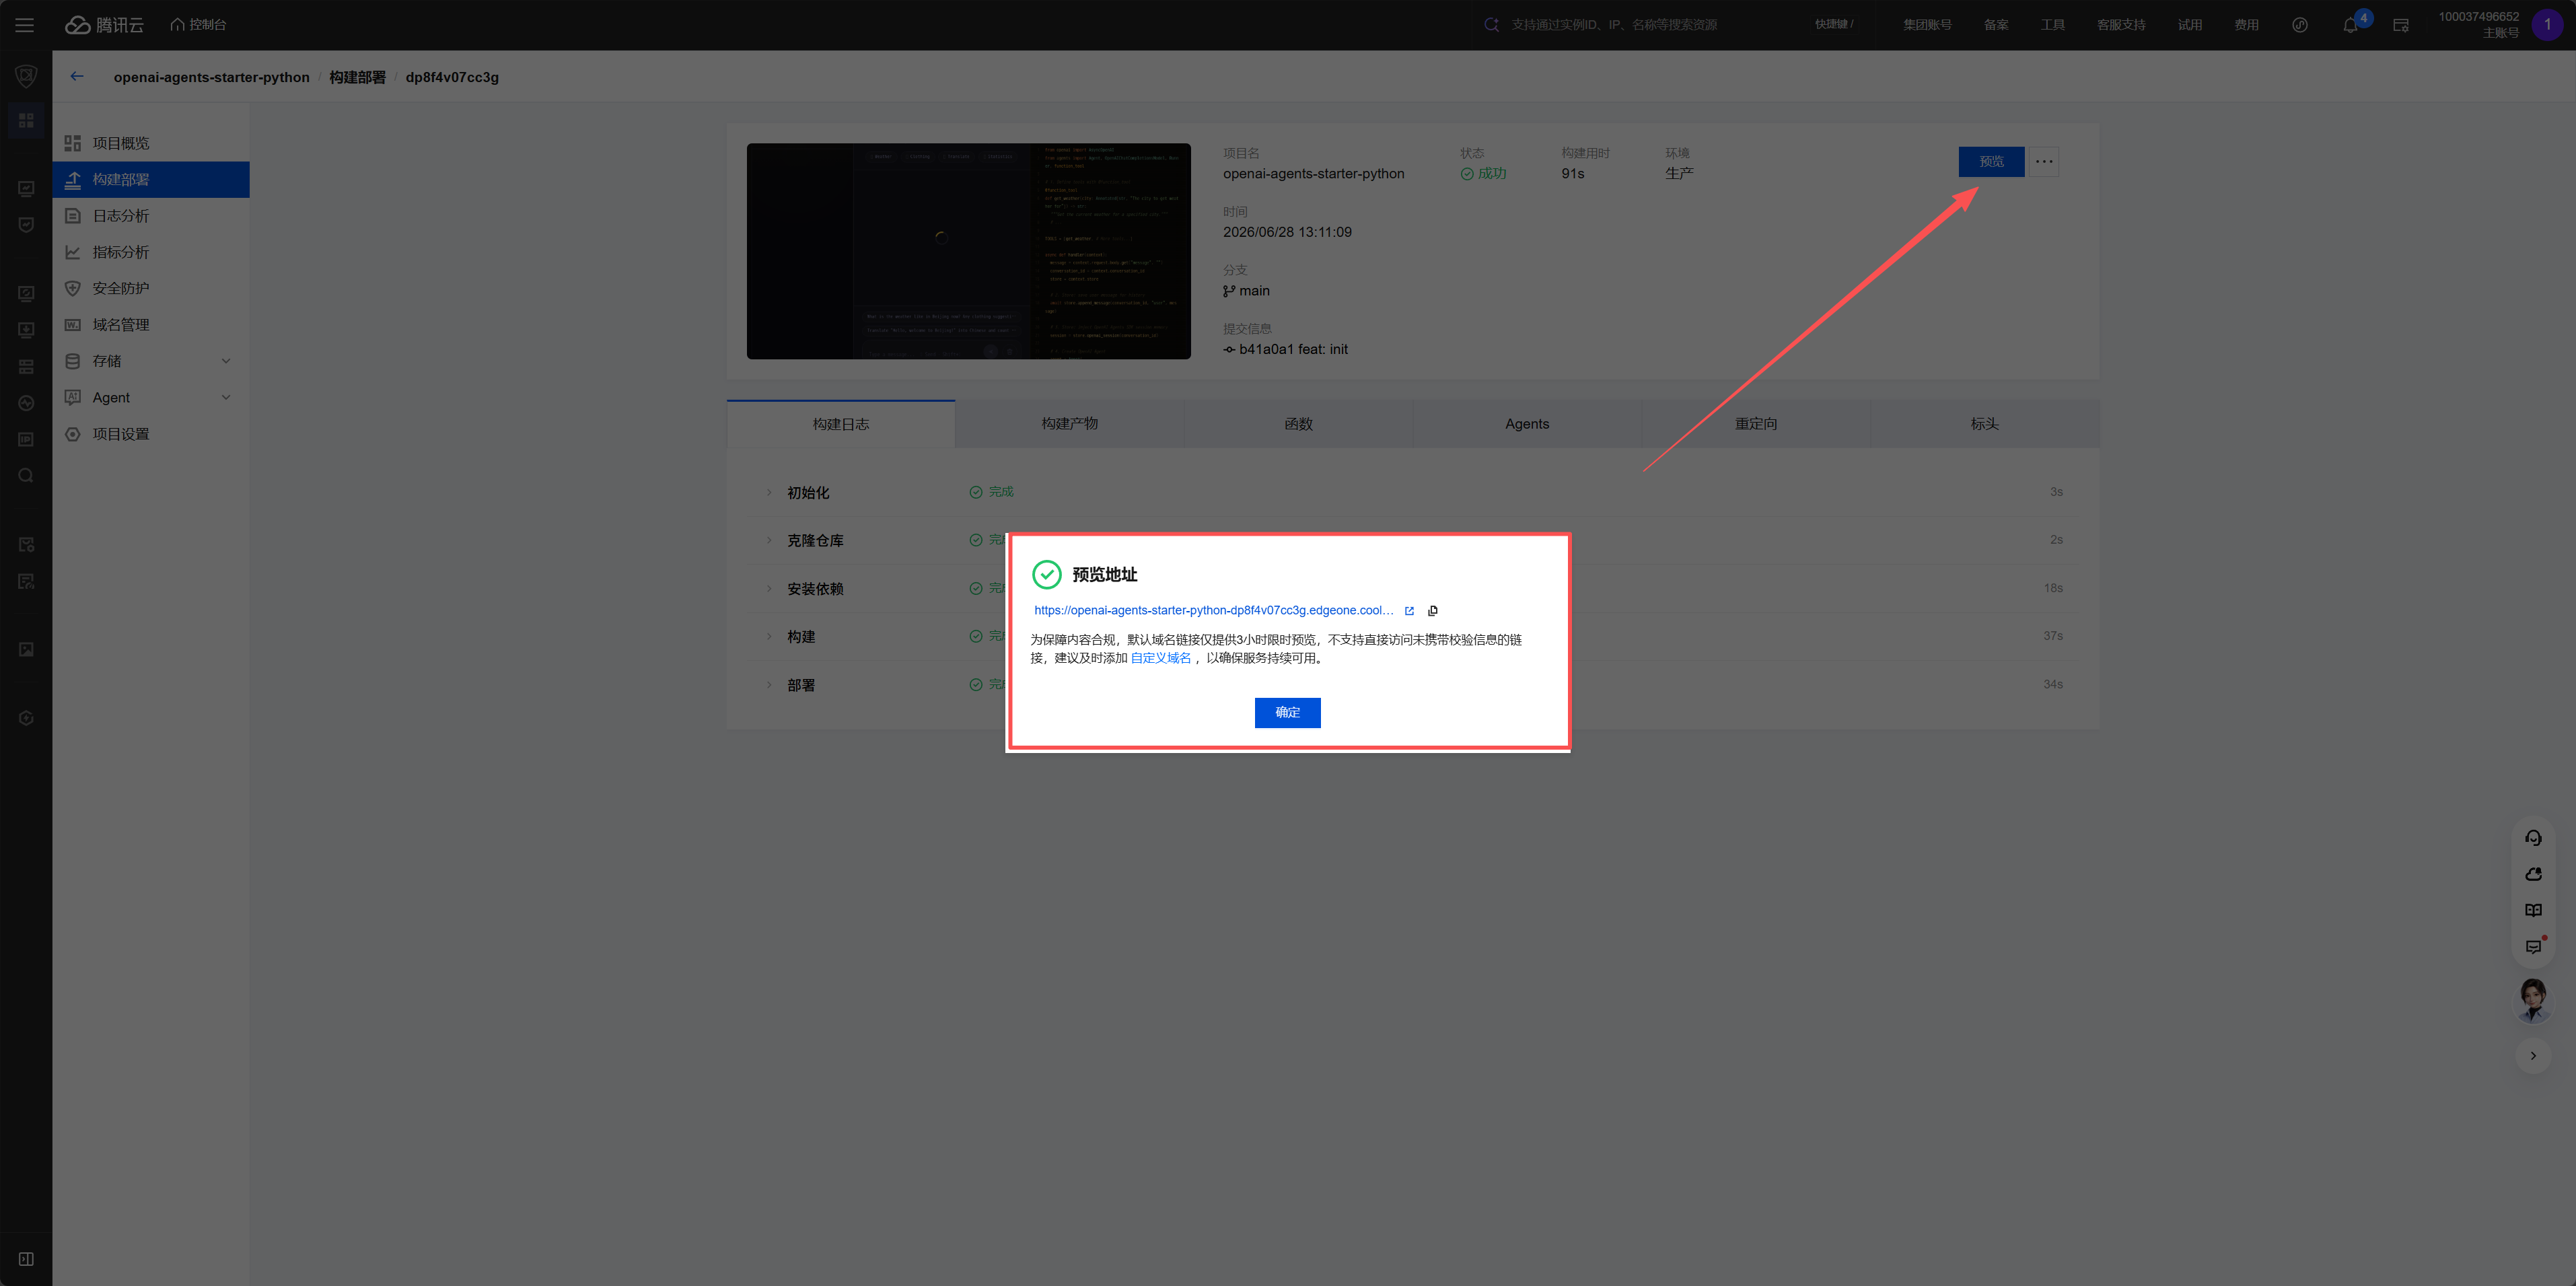Open the three-dot more actions menu
This screenshot has height=1286, width=2576.
click(x=2043, y=162)
